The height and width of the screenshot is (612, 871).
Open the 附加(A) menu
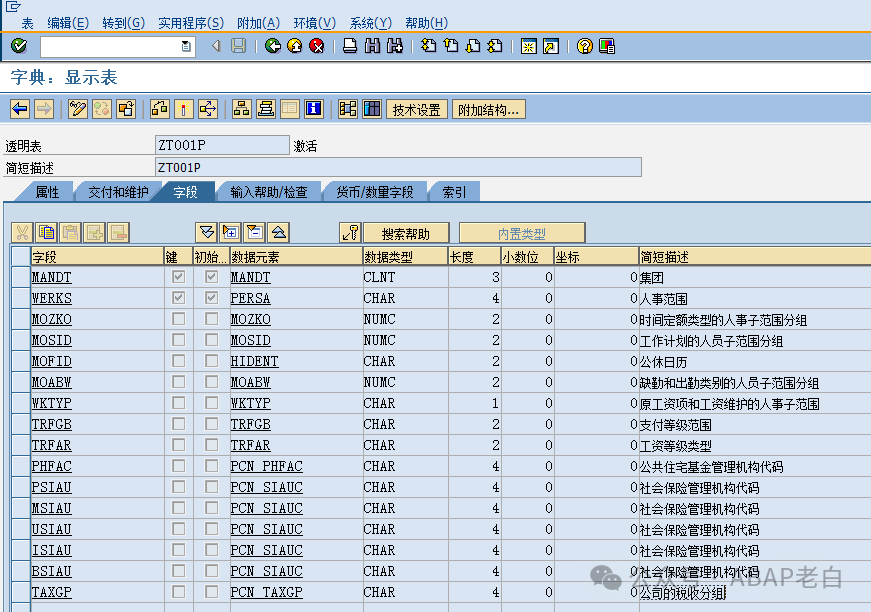pos(258,23)
